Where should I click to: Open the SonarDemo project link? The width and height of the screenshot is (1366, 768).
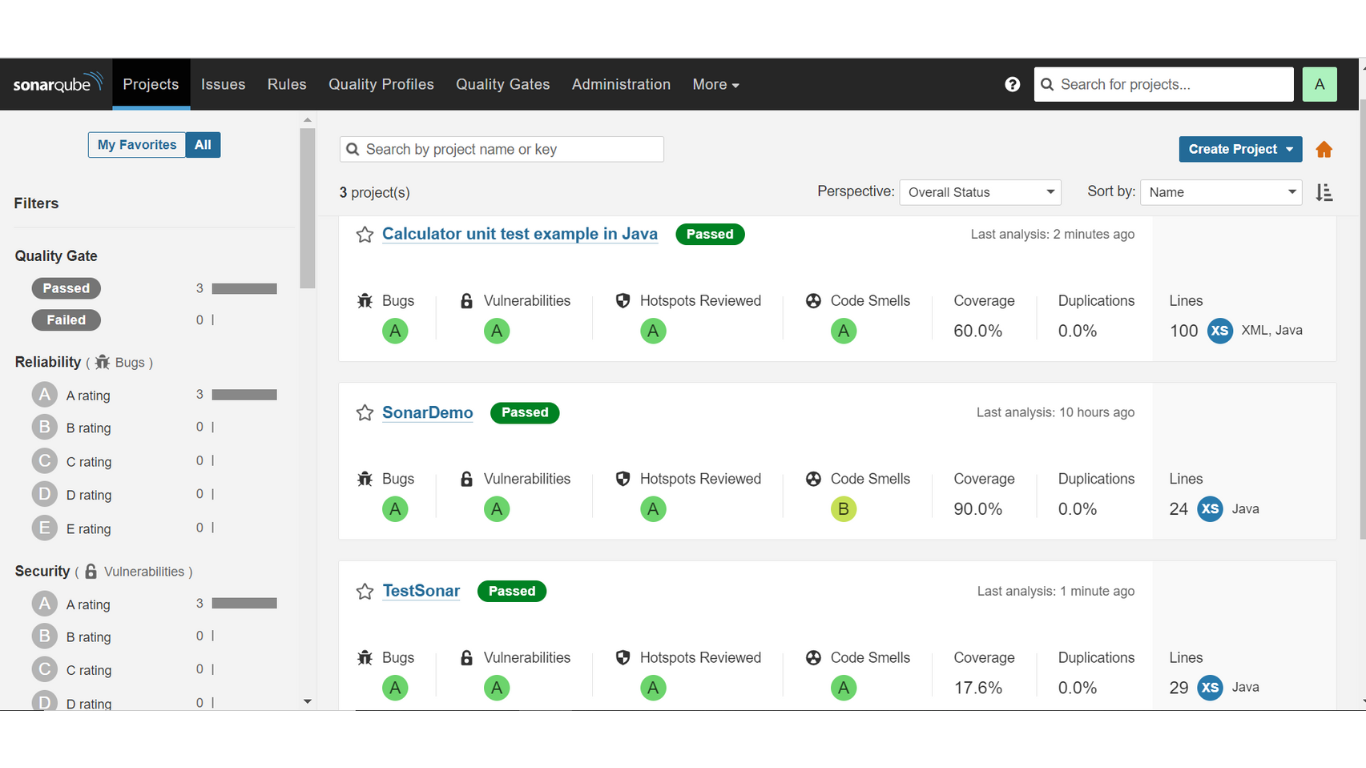[x=427, y=412]
